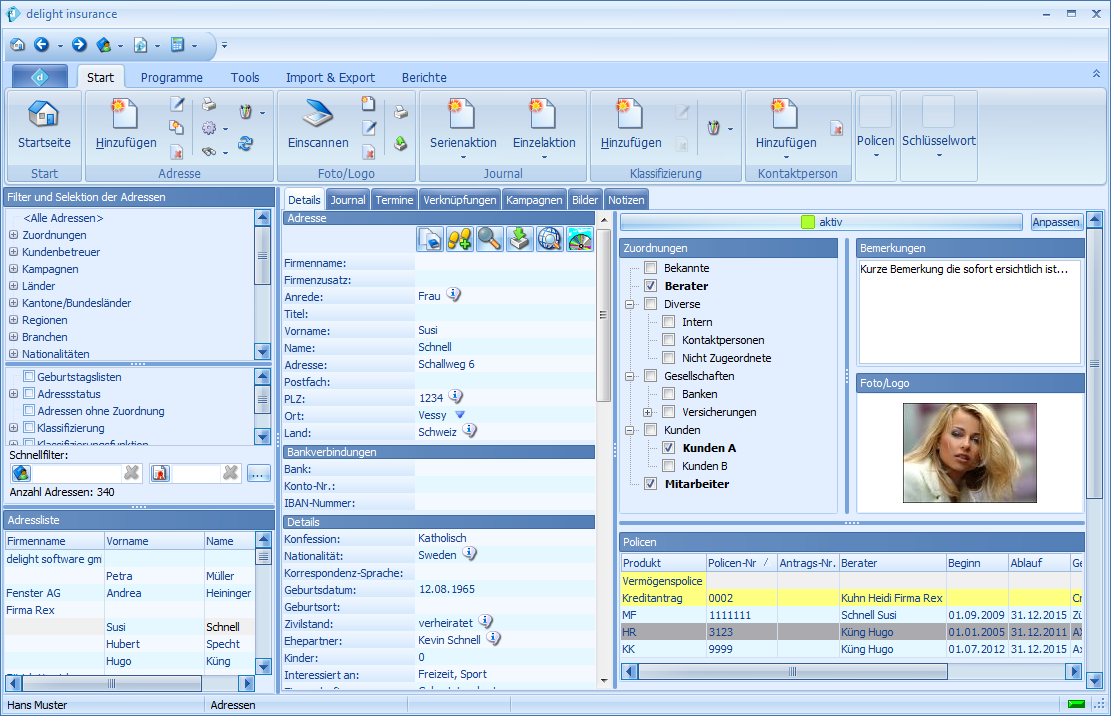Click the Startseite house icon
1111x716 pixels.
pyautogui.click(x=44, y=113)
